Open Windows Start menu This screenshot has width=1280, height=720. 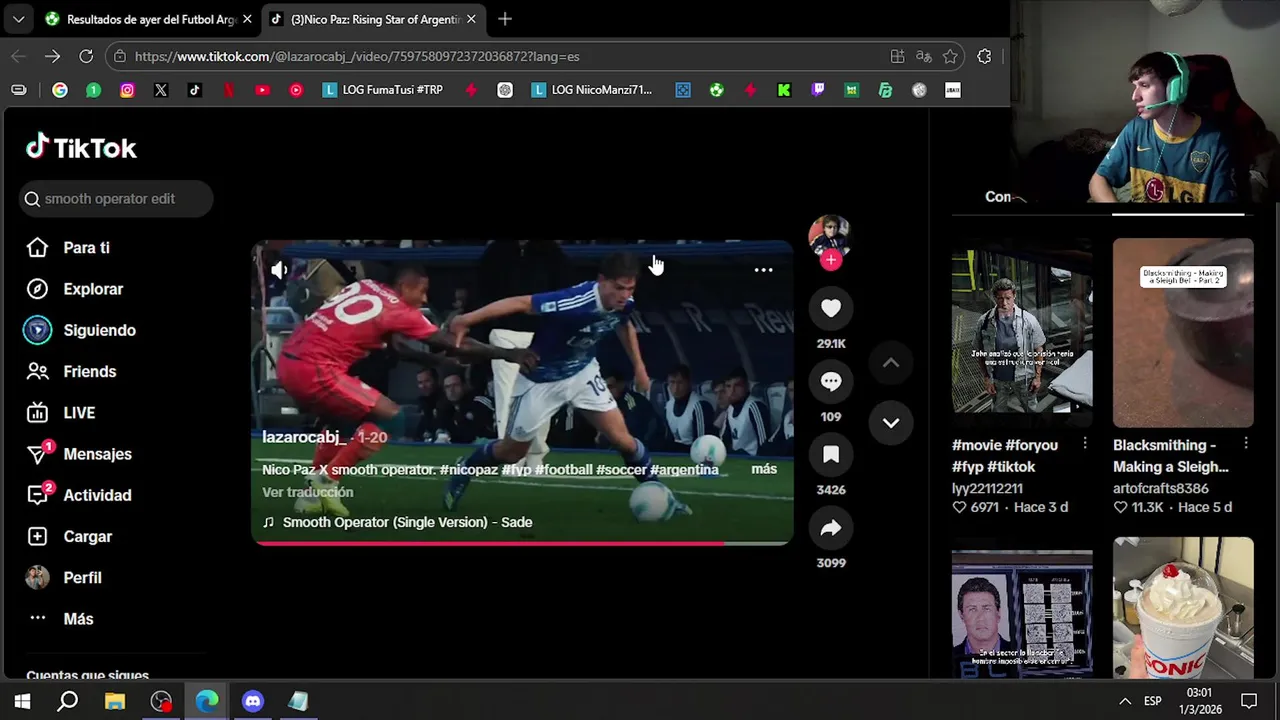(x=22, y=701)
